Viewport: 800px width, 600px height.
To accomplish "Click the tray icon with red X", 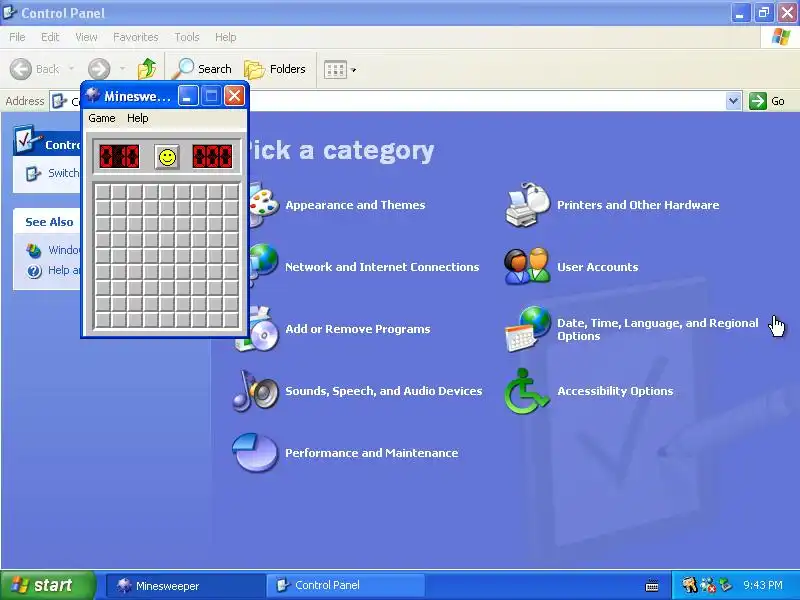I will coord(708,585).
